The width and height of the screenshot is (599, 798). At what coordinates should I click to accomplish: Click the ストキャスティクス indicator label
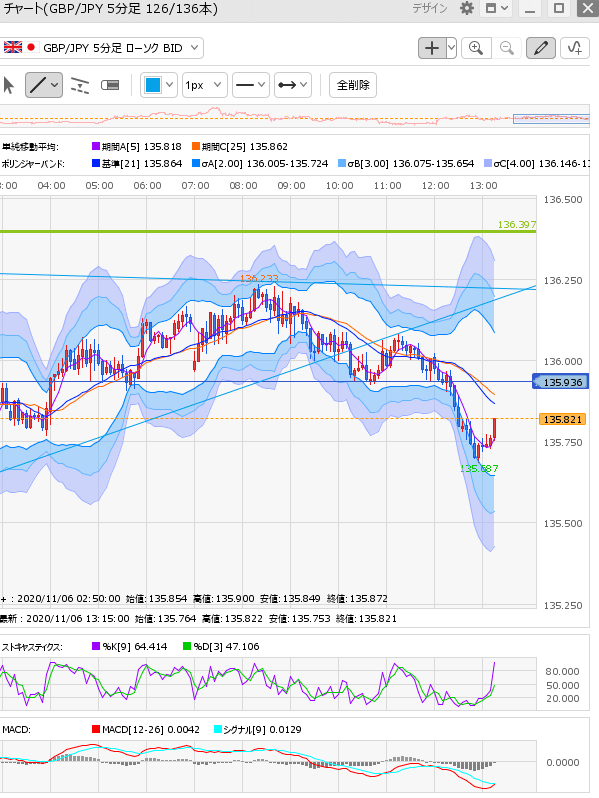(32, 647)
